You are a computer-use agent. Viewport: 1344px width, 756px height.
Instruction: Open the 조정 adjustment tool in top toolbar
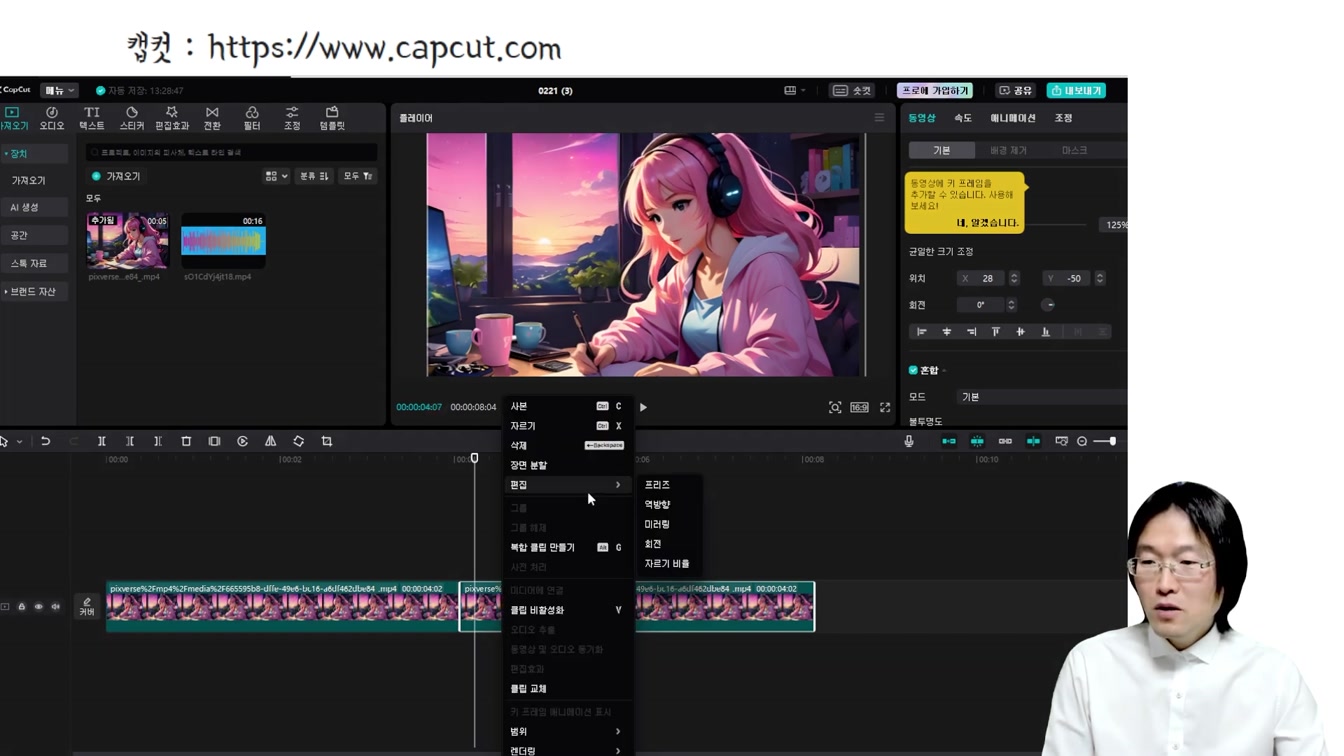tap(292, 118)
